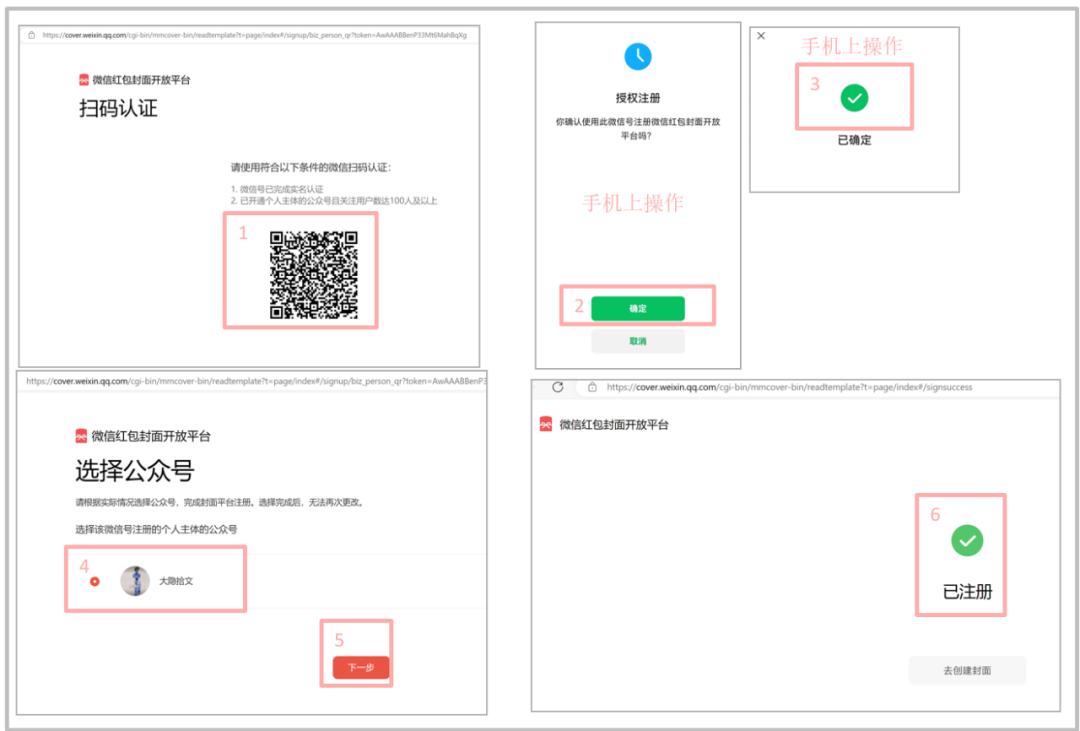Screen dimensions: 1080x731
Task: Reload the signsuccess page with the refresh icon
Action: click(558, 387)
